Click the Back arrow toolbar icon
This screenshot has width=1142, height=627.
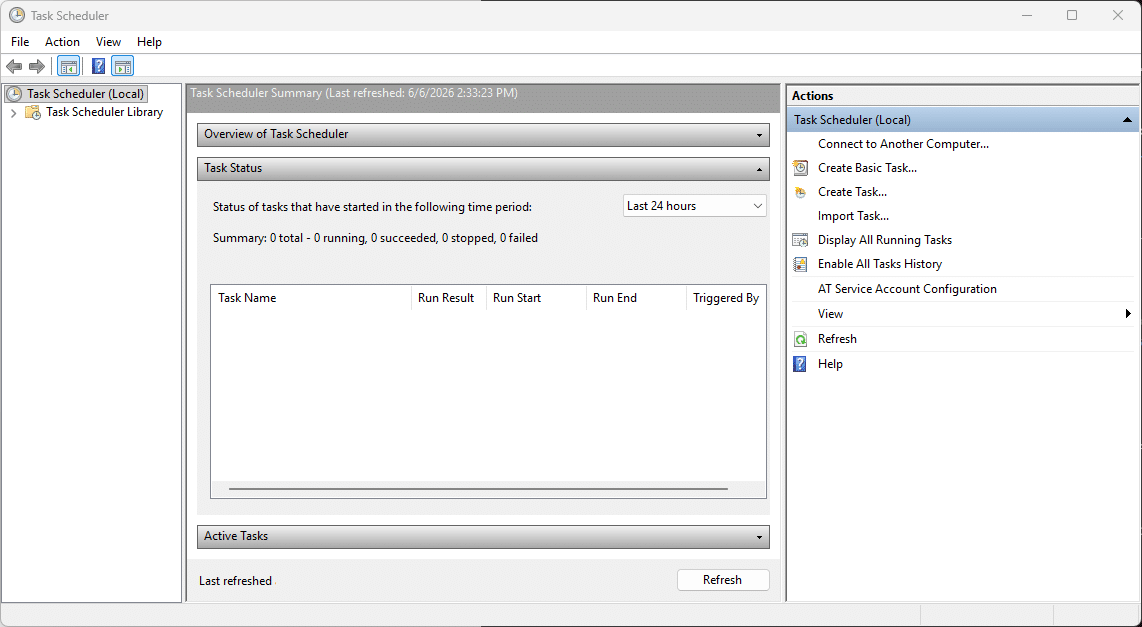click(14, 67)
